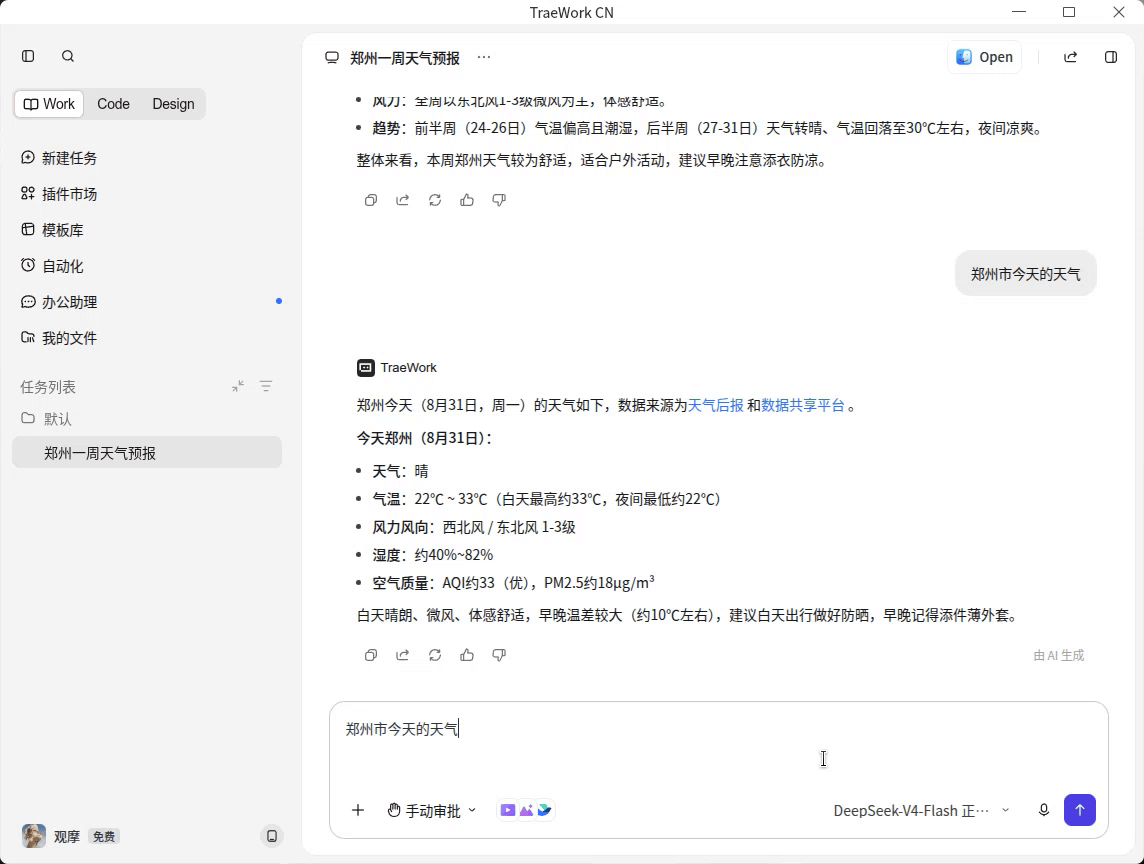The width and height of the screenshot is (1144, 864).
Task: Copy the second response below 今天郑州
Action: tap(371, 655)
